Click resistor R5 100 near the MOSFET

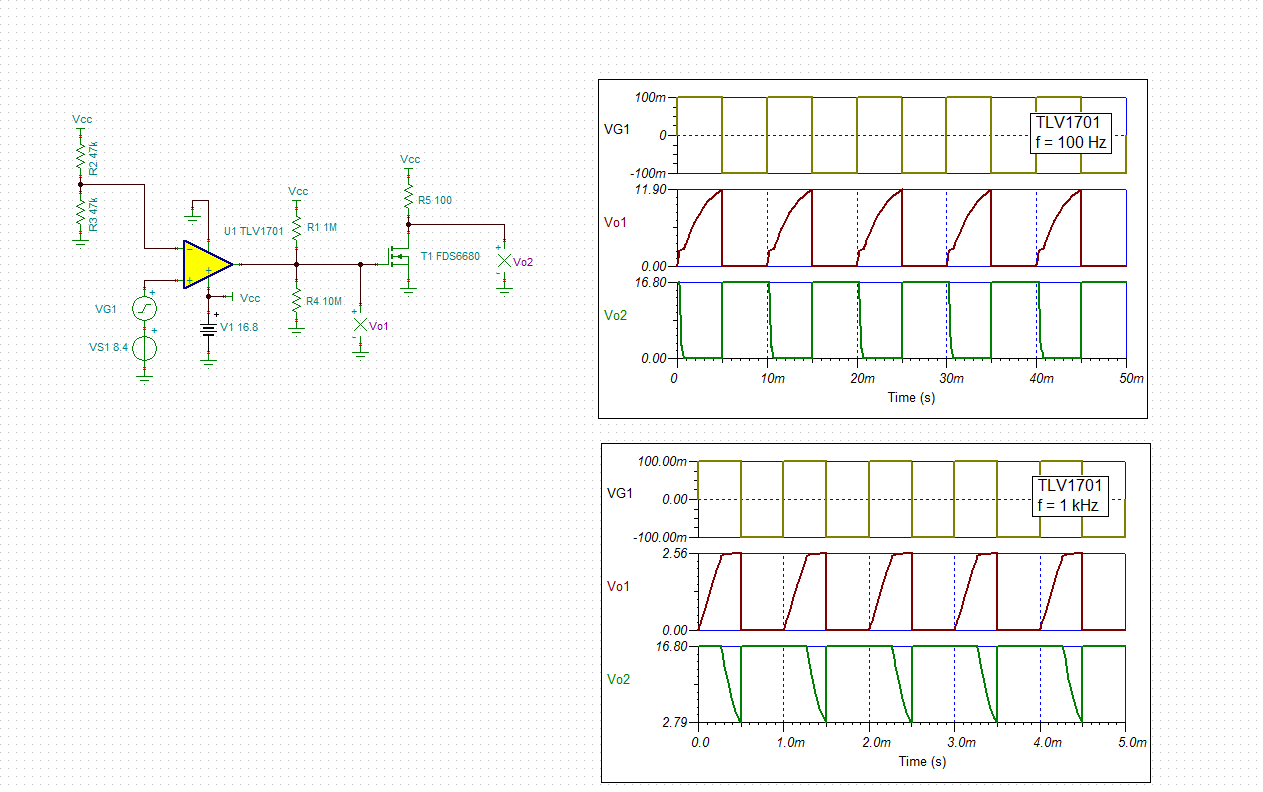(409, 197)
